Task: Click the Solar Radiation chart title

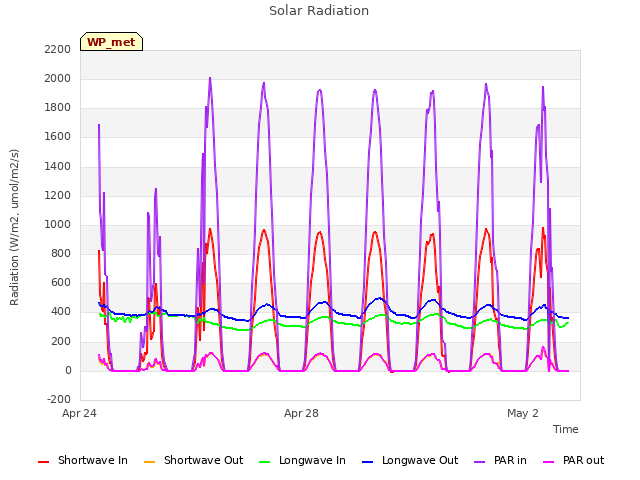Action: (x=319, y=11)
